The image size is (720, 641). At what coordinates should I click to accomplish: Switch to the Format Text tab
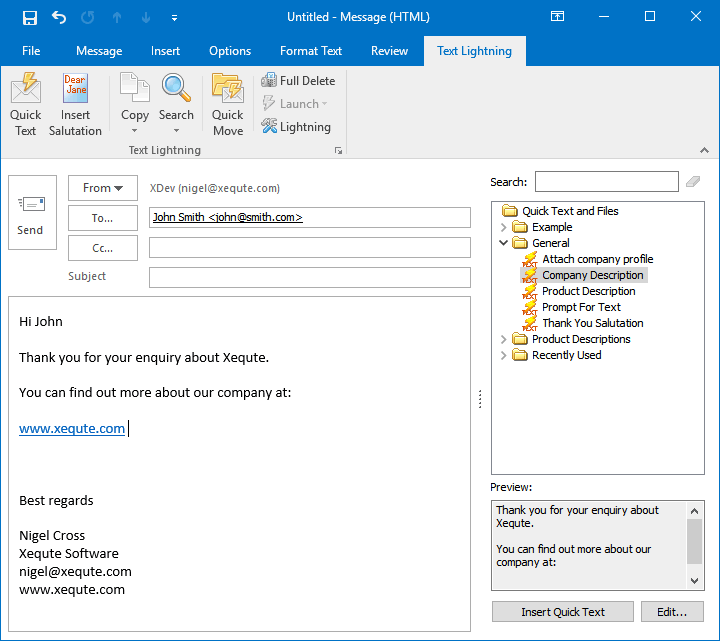[x=310, y=51]
